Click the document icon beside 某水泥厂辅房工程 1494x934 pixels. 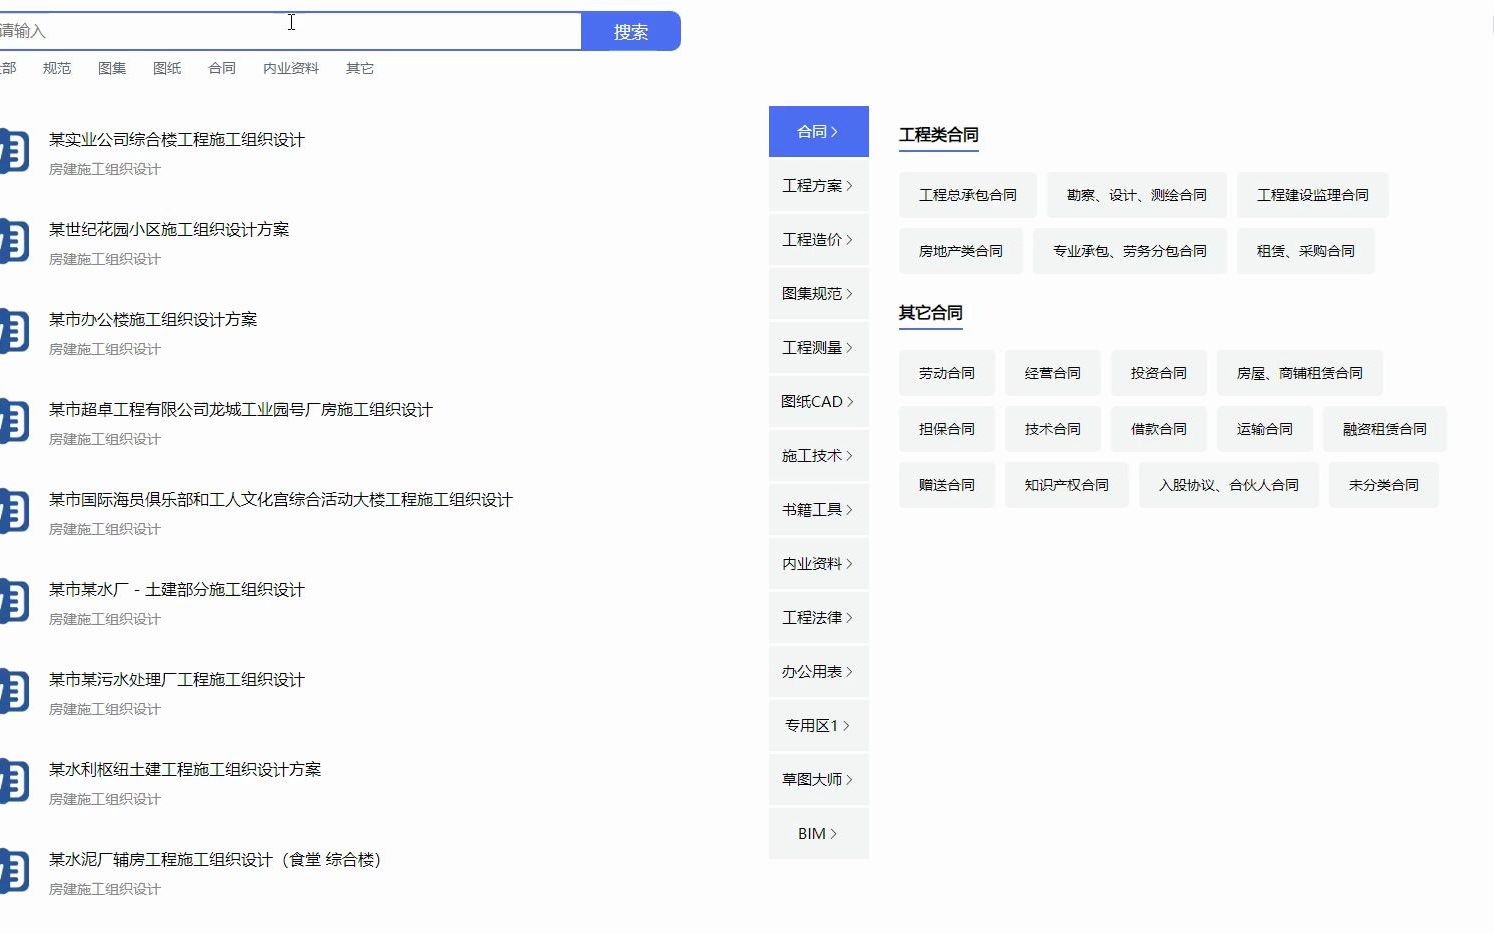click(x=14, y=871)
